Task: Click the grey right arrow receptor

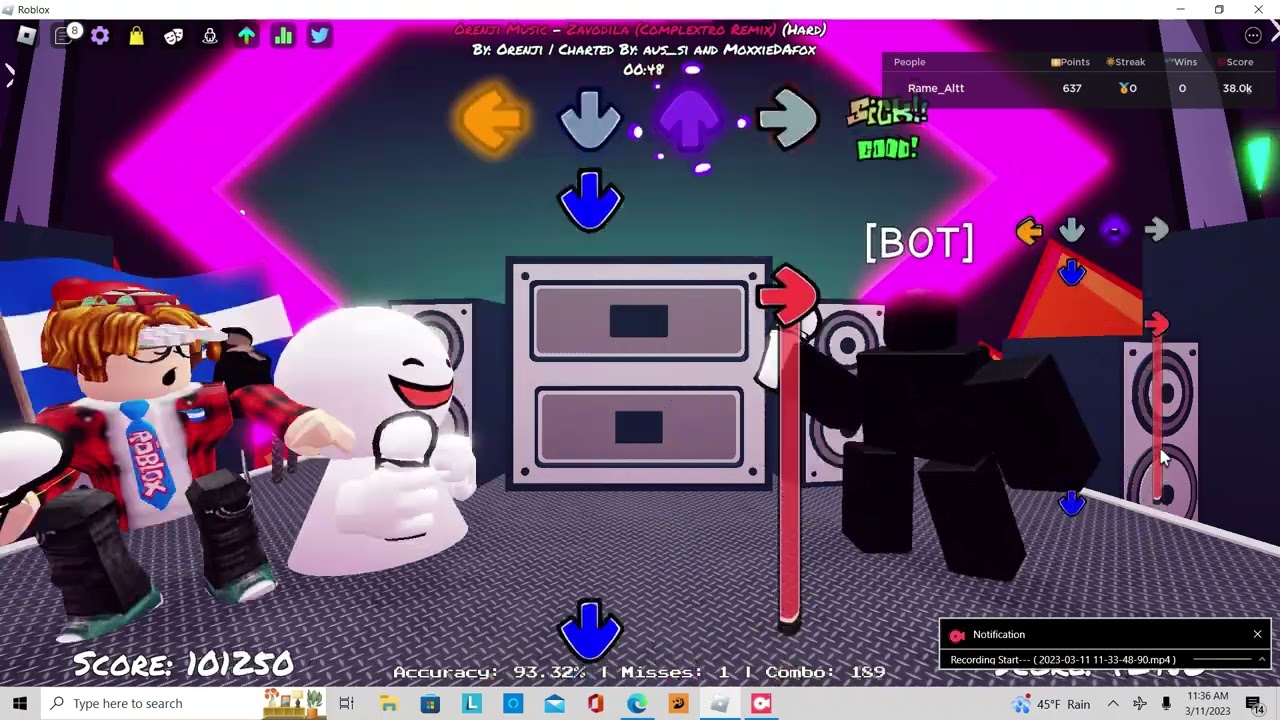Action: click(x=787, y=119)
